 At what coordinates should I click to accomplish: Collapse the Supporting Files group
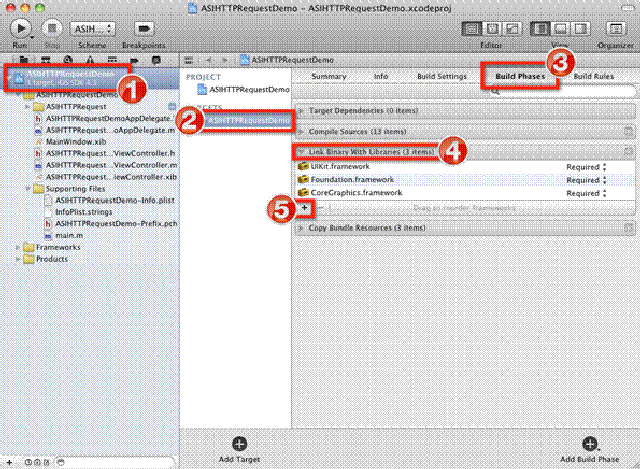[28, 189]
